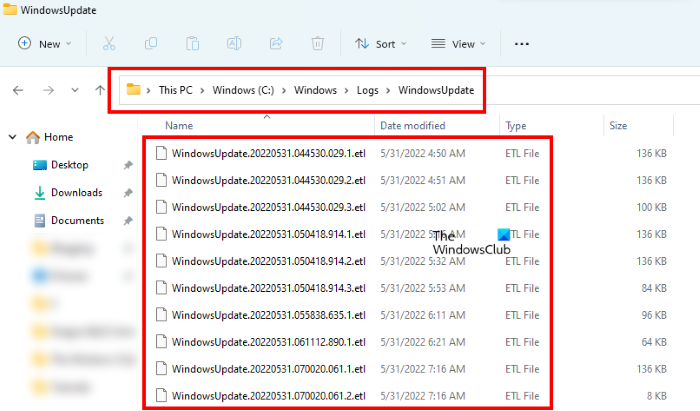Viewport: 700px width, 411px height.
Task: Click the 96 KB size cell
Action: click(654, 315)
